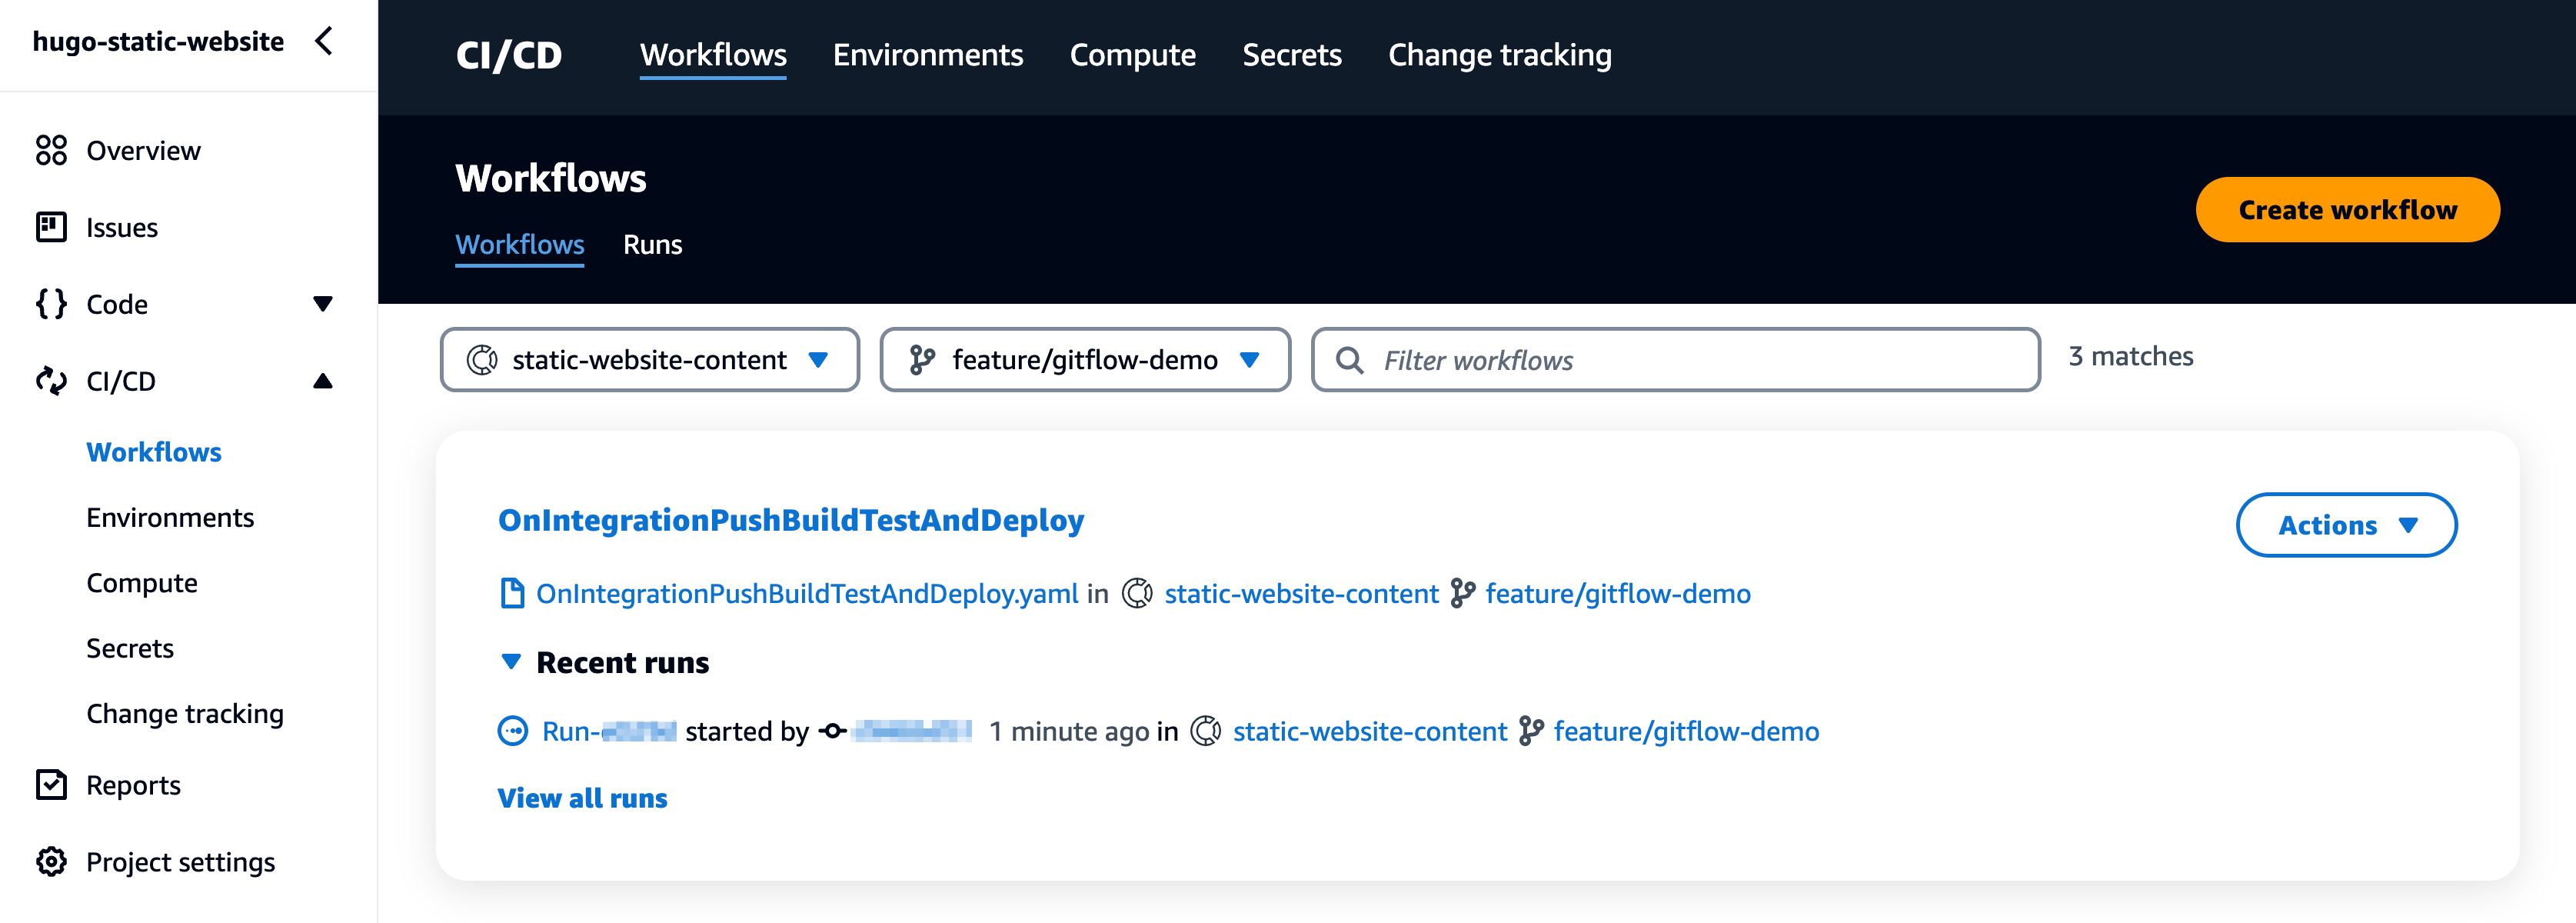Switch to the Runs tab
Image resolution: width=2576 pixels, height=923 pixels.
click(652, 244)
